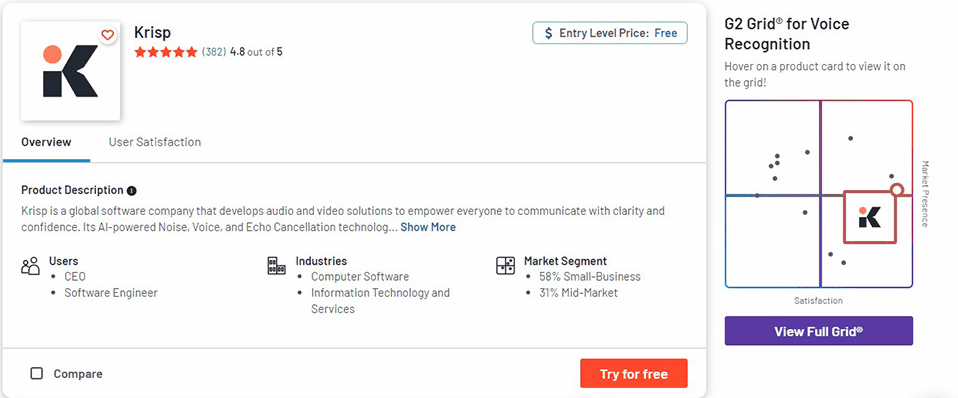Expand description with Show More
This screenshot has height=398, width=958.
coord(428,227)
